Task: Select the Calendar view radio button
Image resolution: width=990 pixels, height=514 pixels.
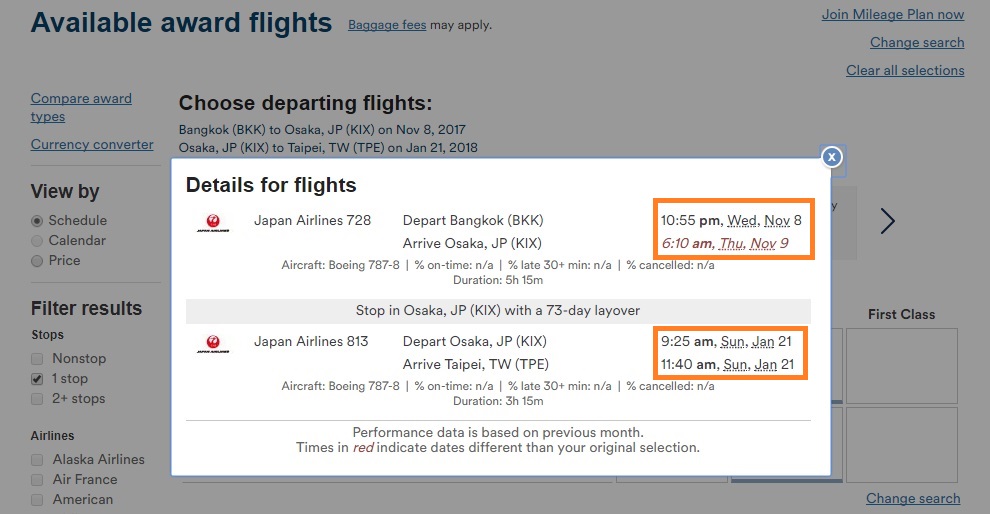Action: tap(37, 241)
